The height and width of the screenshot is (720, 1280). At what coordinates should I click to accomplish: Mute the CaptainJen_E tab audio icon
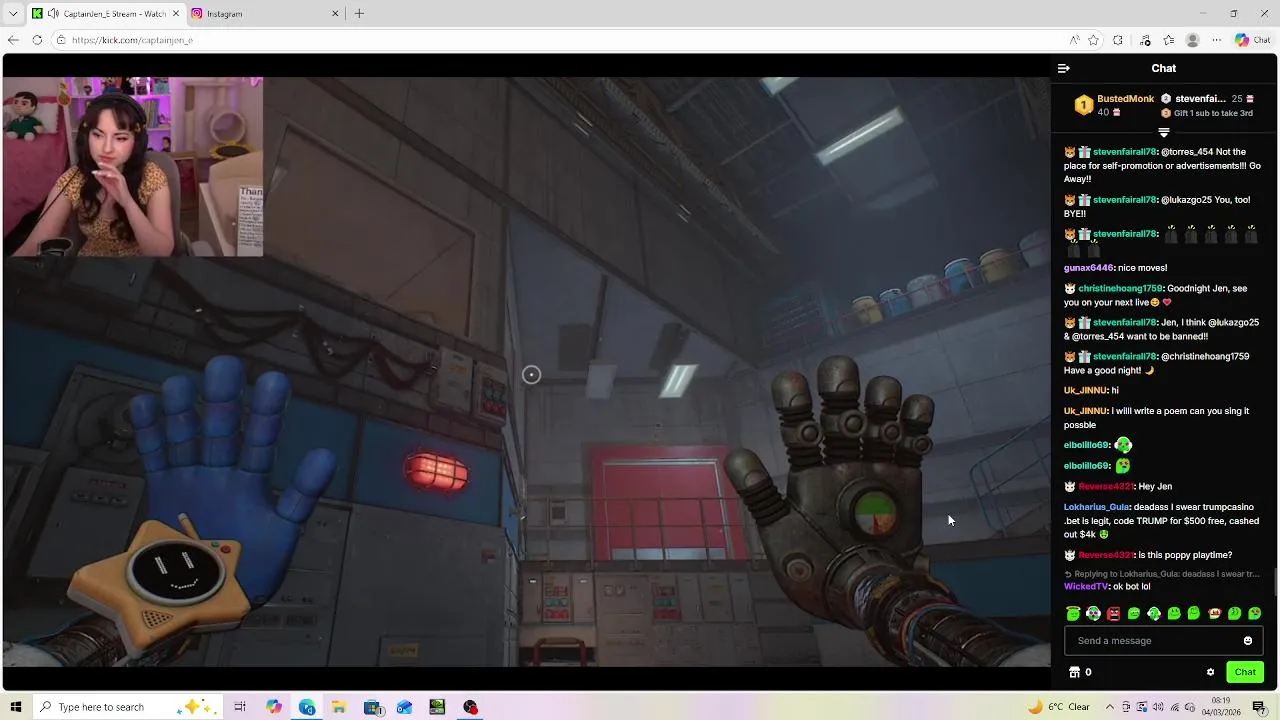point(53,14)
